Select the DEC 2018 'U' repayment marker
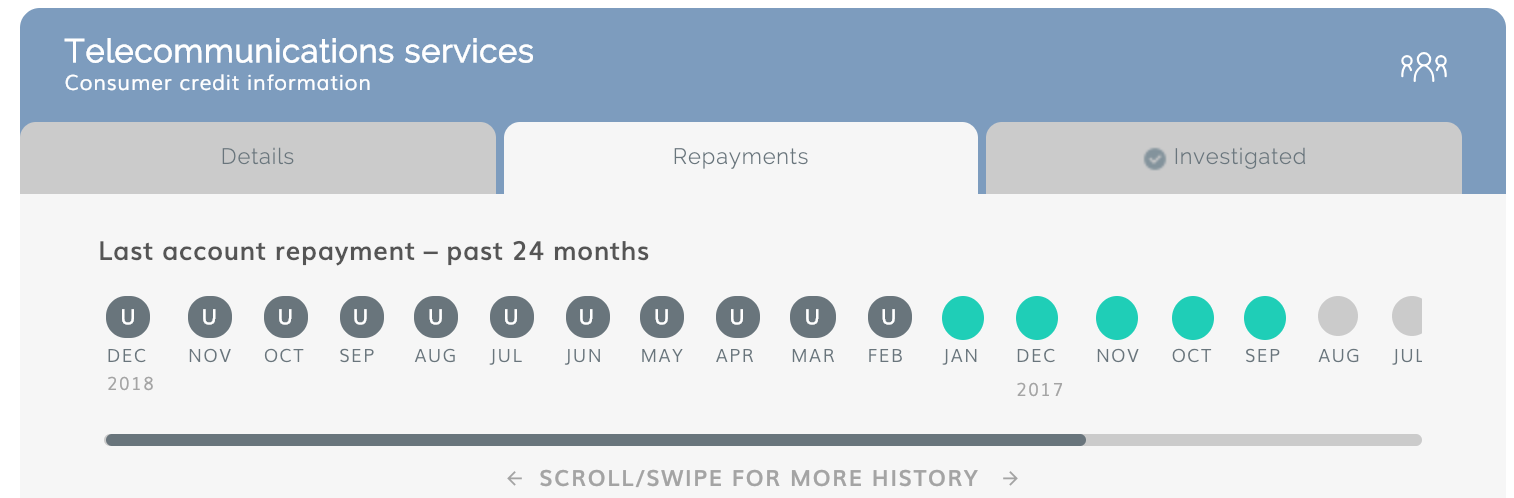Viewport: 1514px width, 498px height. click(128, 317)
